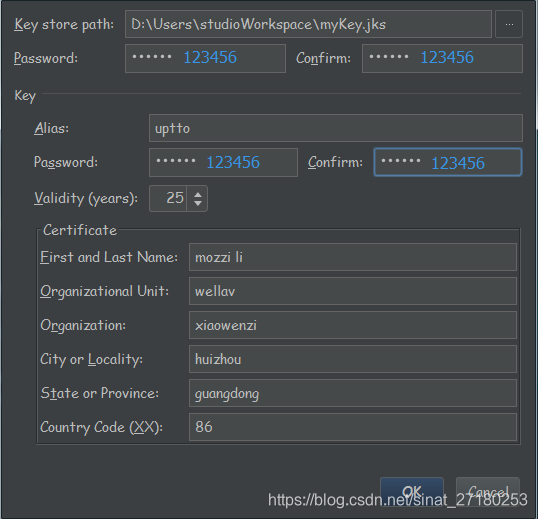Click the First and Last Name field
538x519 pixels.
tap(353, 257)
